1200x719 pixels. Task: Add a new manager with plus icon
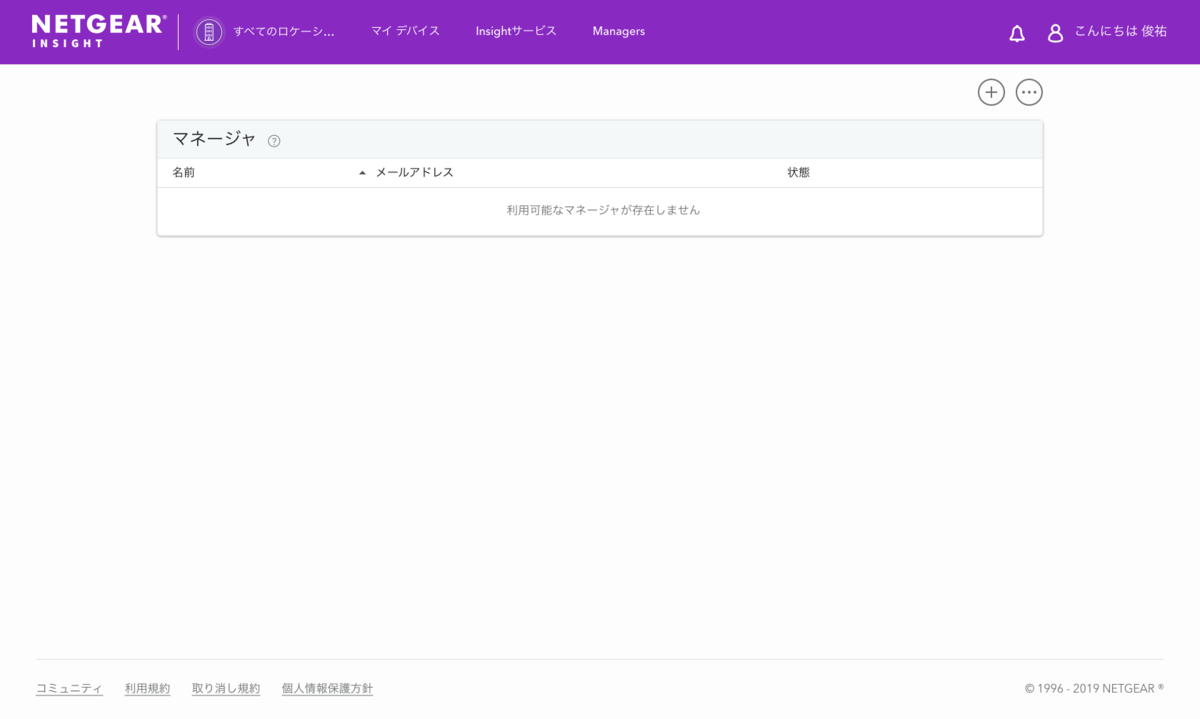tap(991, 92)
